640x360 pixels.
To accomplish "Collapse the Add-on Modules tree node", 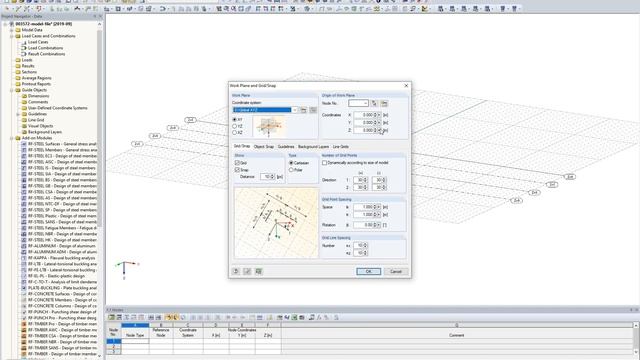I will tap(12, 138).
